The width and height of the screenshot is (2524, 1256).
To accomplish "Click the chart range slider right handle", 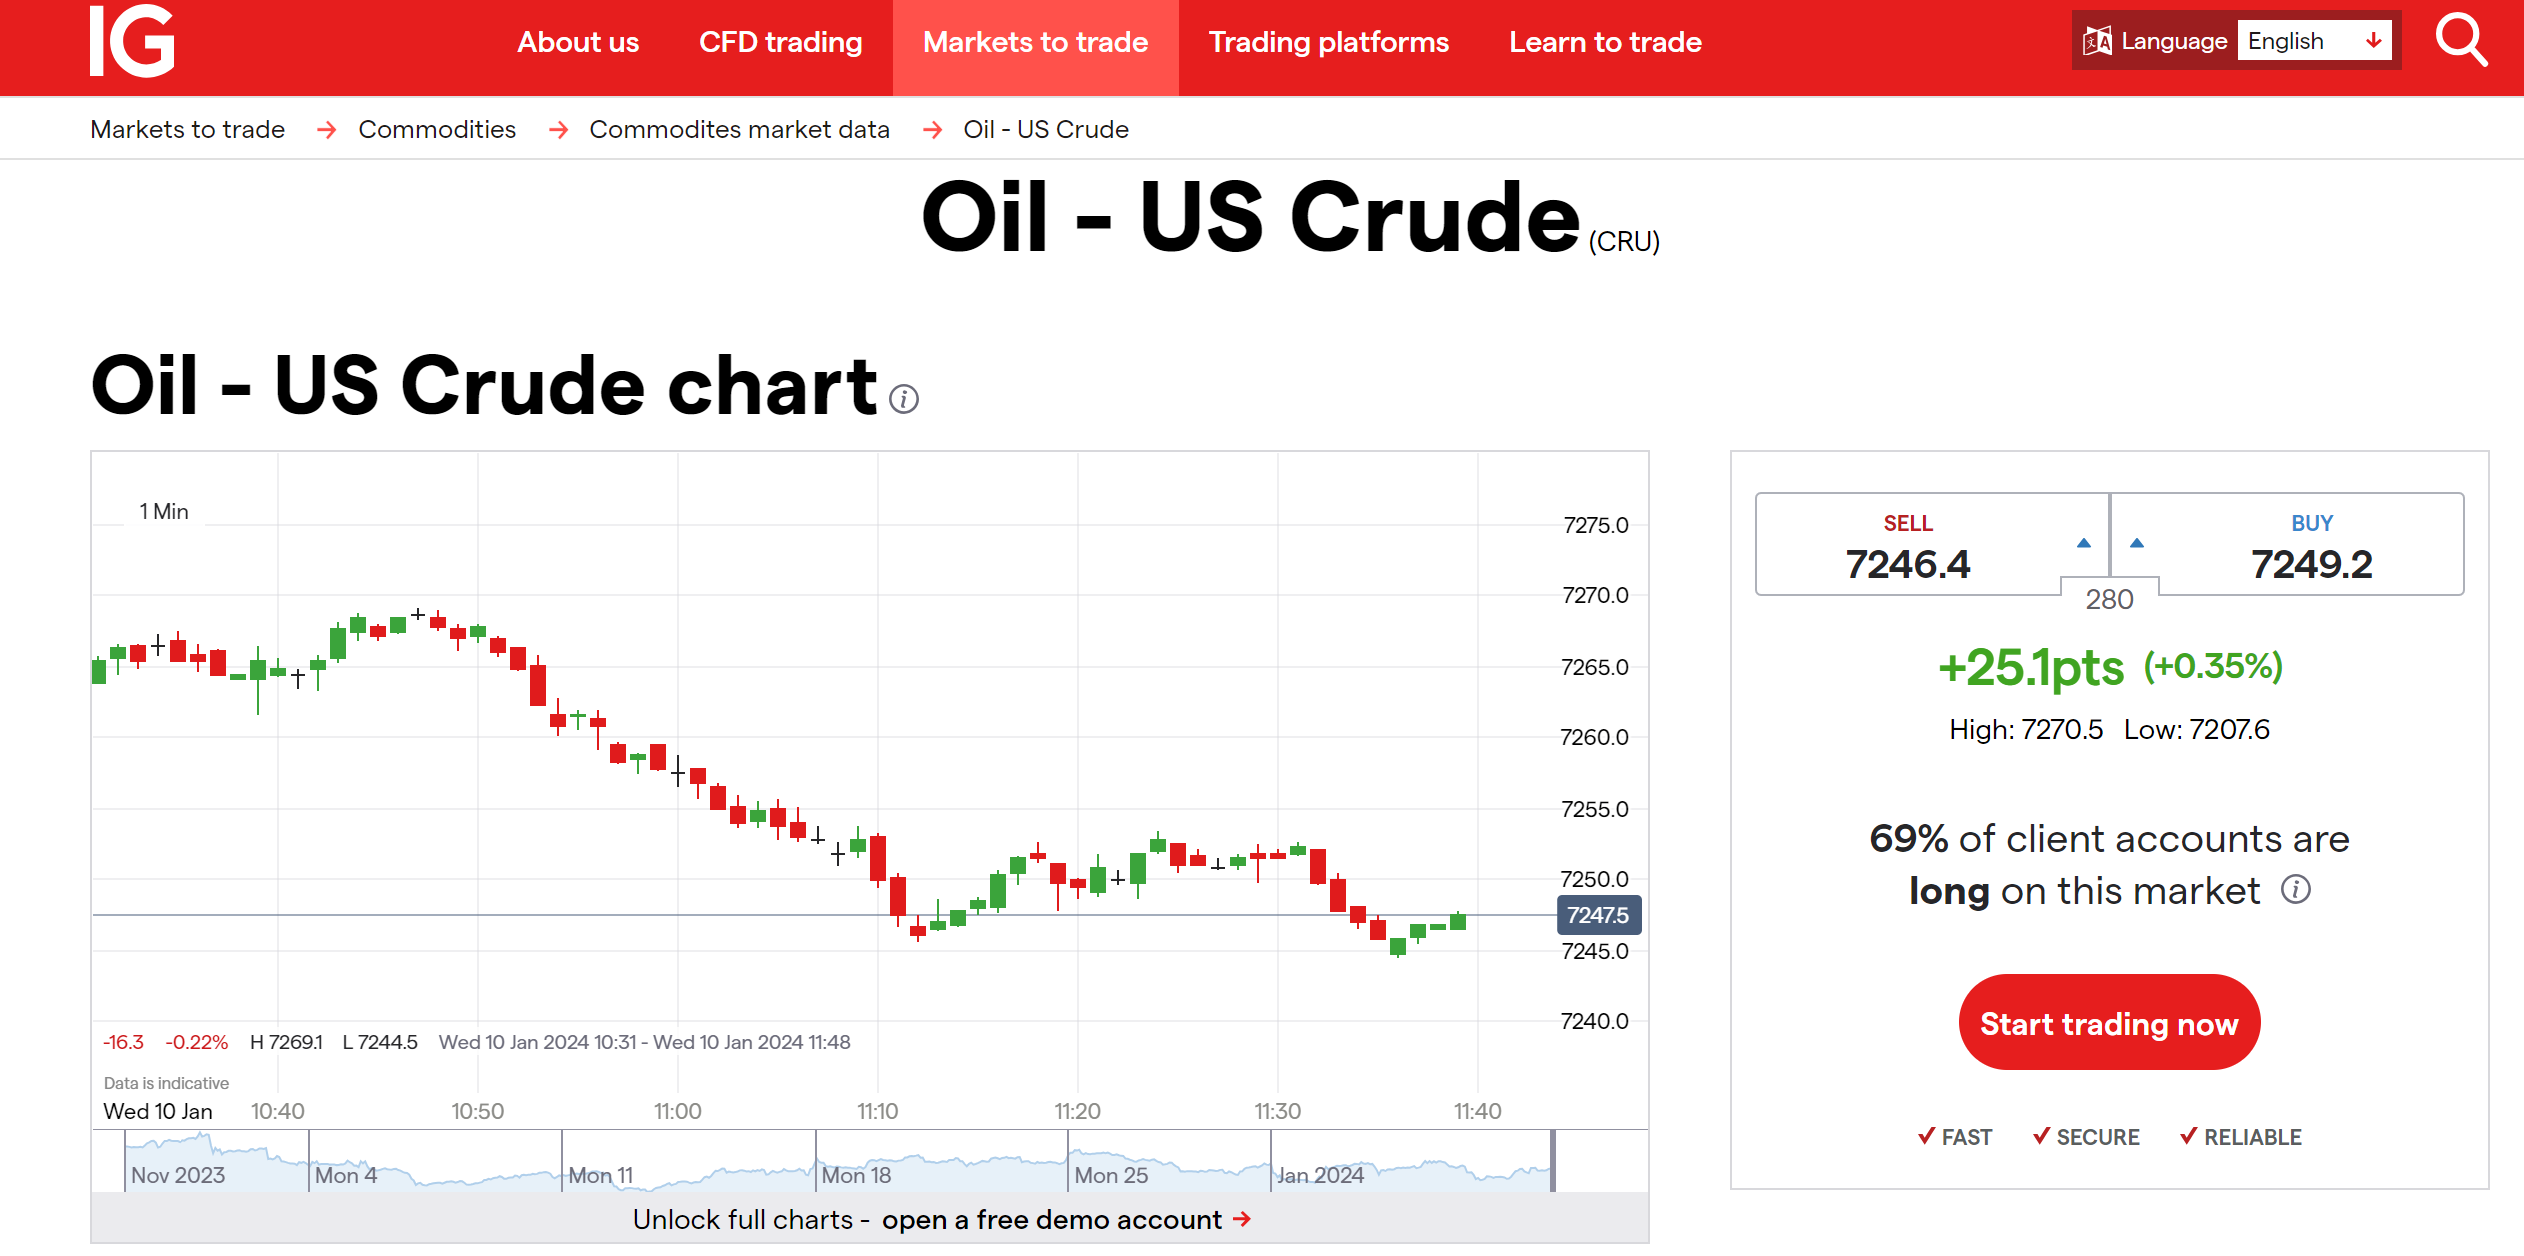I will 1552,1161.
